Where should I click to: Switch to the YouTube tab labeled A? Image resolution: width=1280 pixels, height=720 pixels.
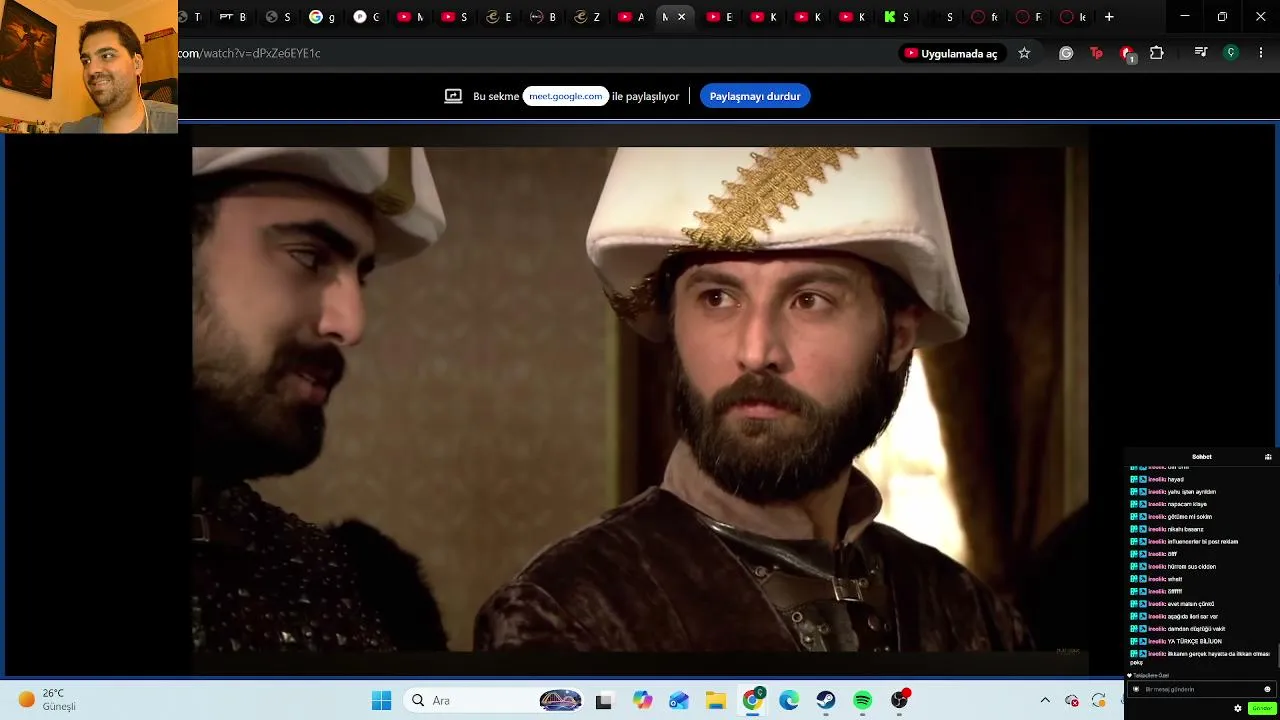[632, 17]
